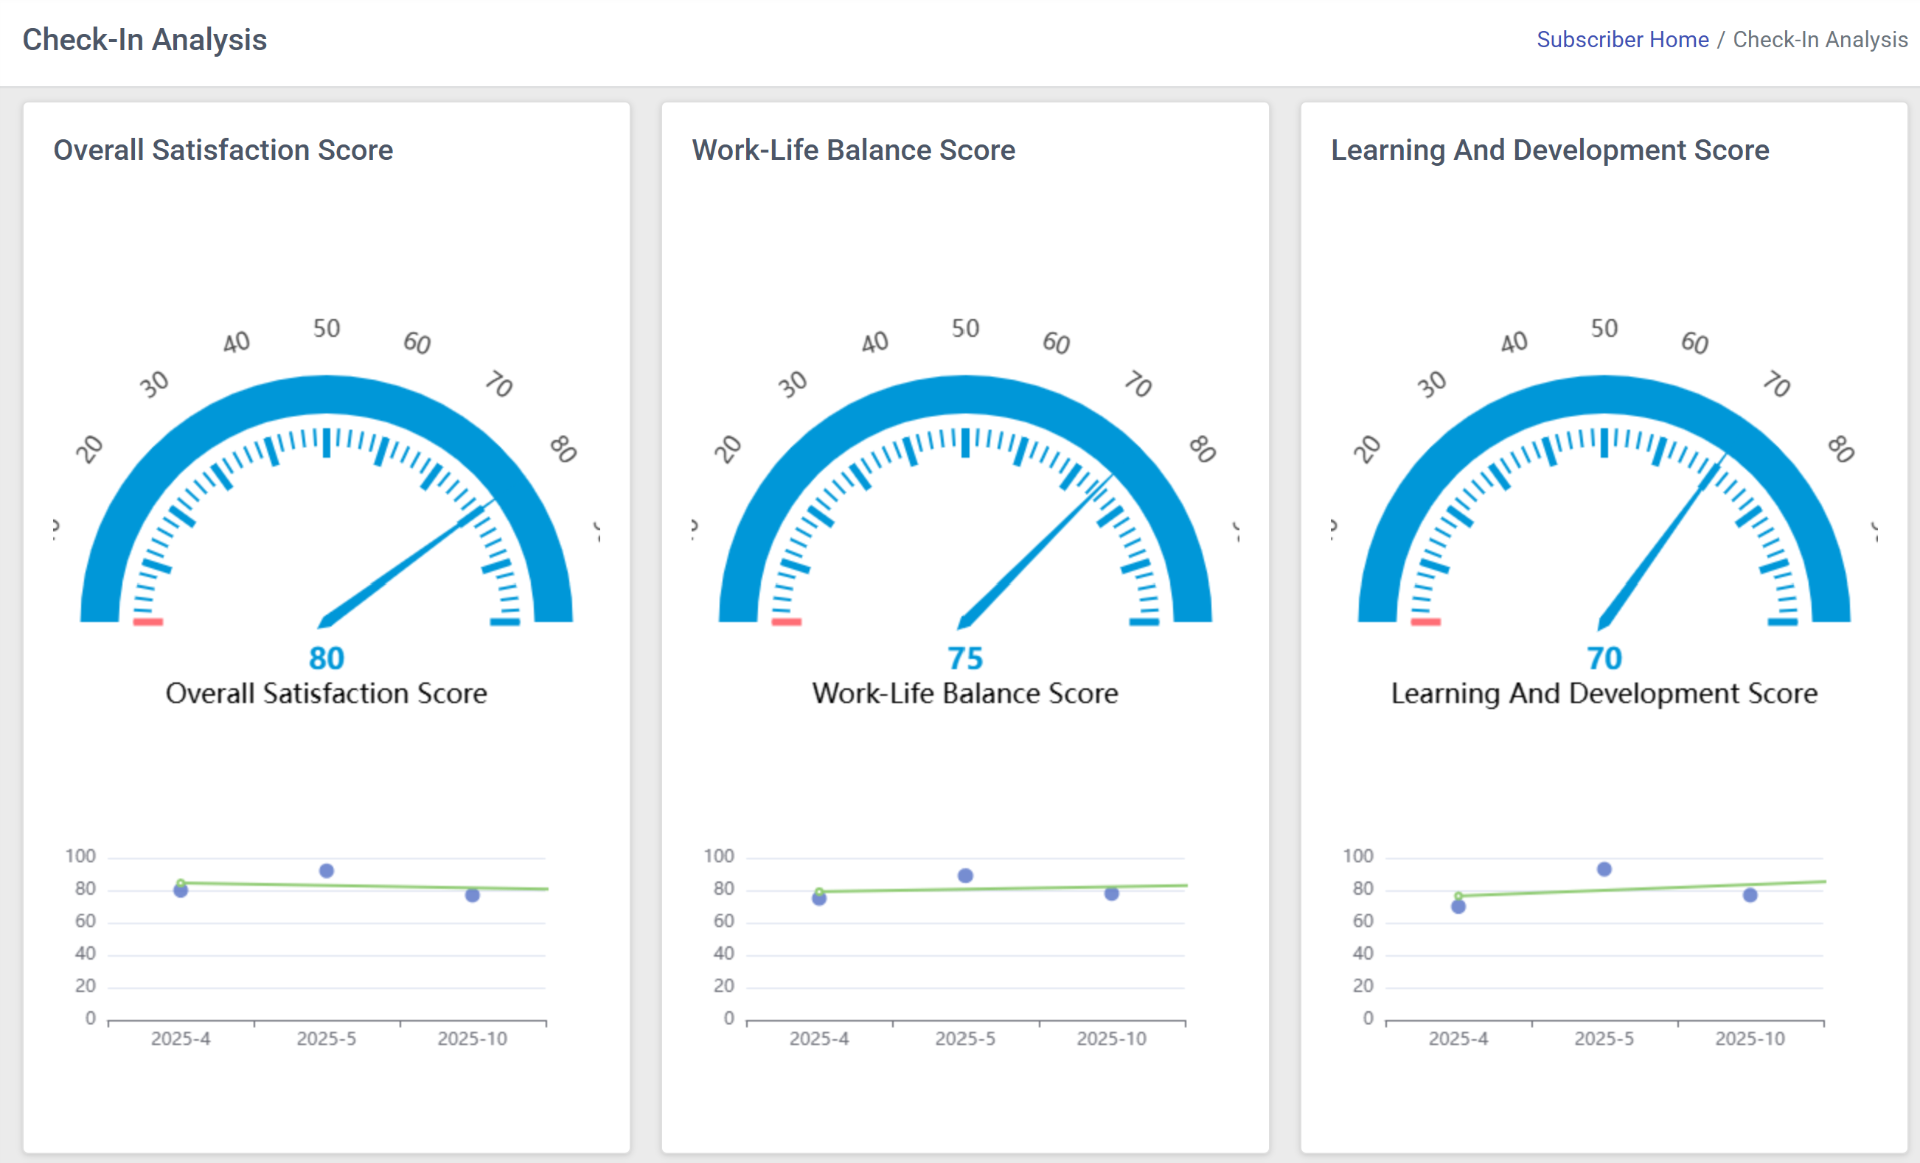Screen dimensions: 1920x1163
Task: Select the 2025-5 data point in Overall Satisfaction trend
Action: pyautogui.click(x=326, y=870)
